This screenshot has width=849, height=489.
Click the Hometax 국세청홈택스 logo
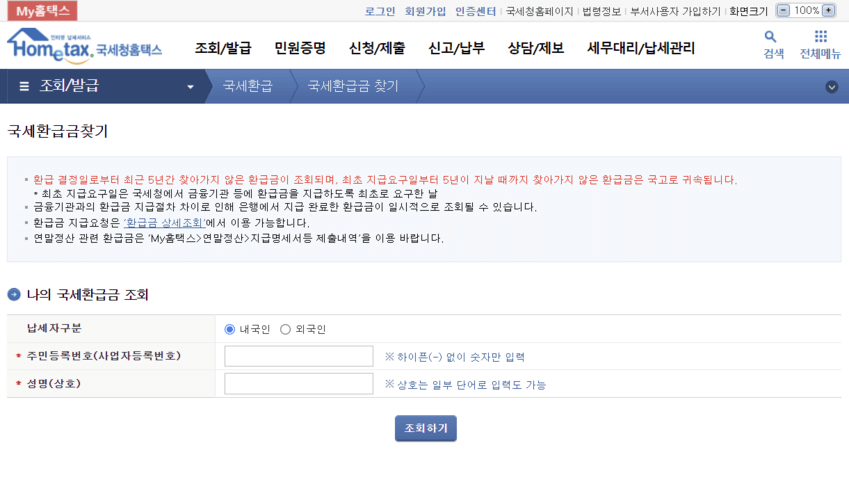point(84,45)
